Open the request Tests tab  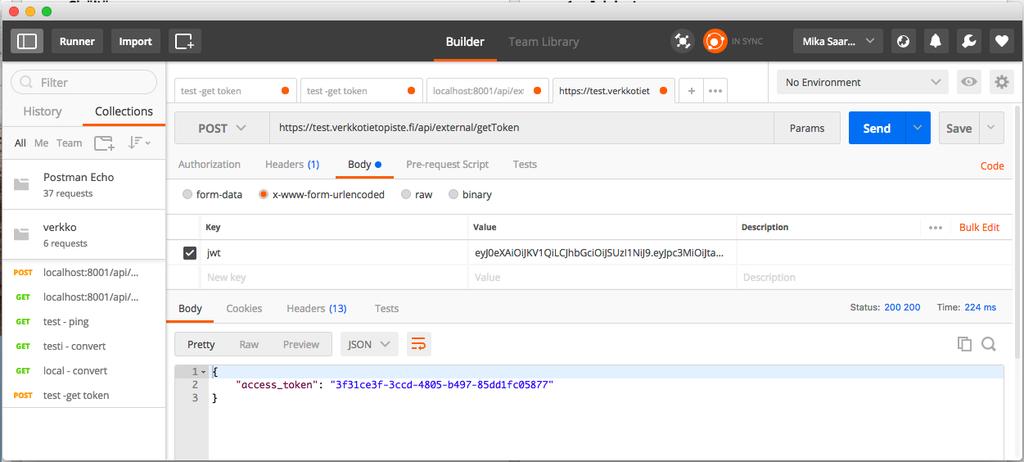524,164
